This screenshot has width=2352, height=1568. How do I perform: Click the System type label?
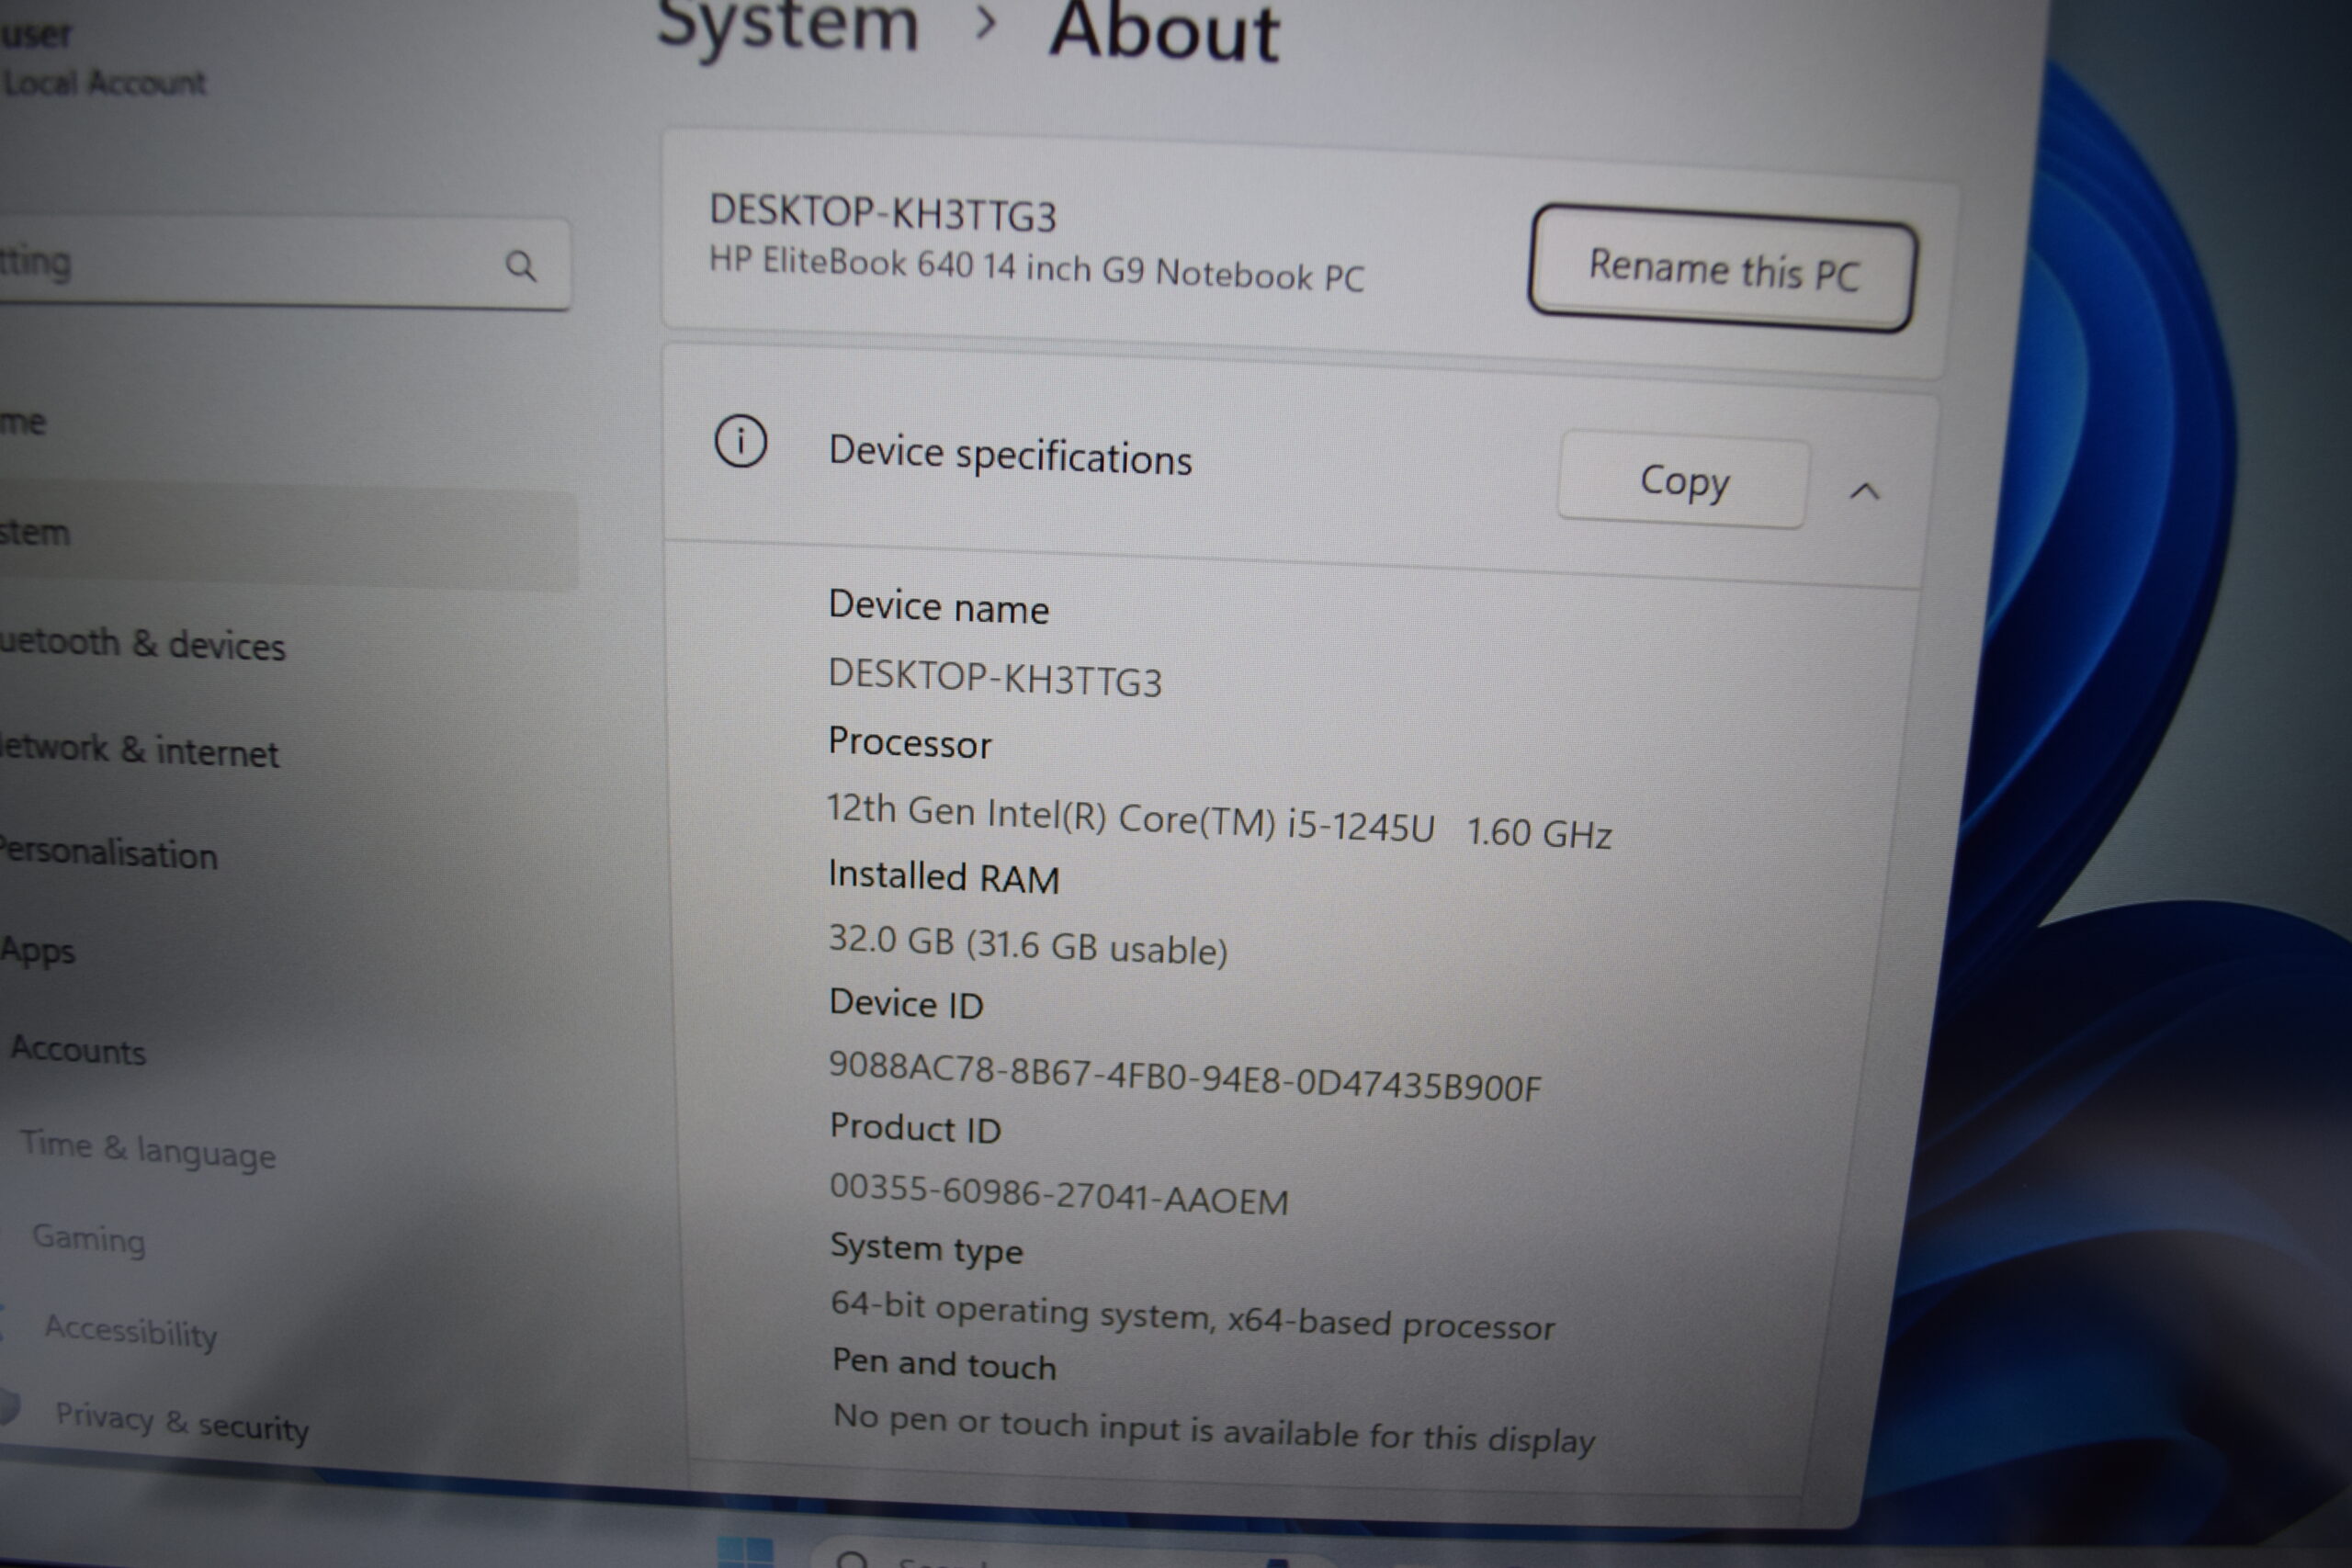pyautogui.click(x=926, y=1248)
